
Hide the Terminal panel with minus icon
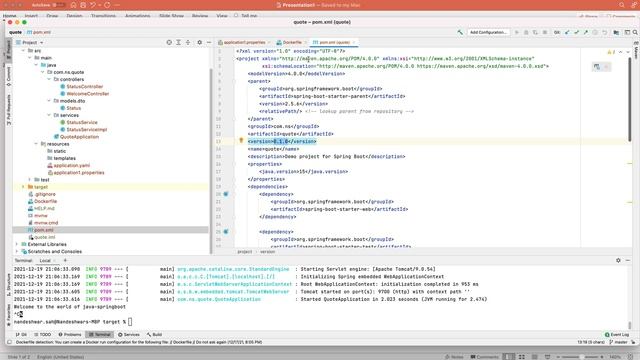[x=628, y=260]
